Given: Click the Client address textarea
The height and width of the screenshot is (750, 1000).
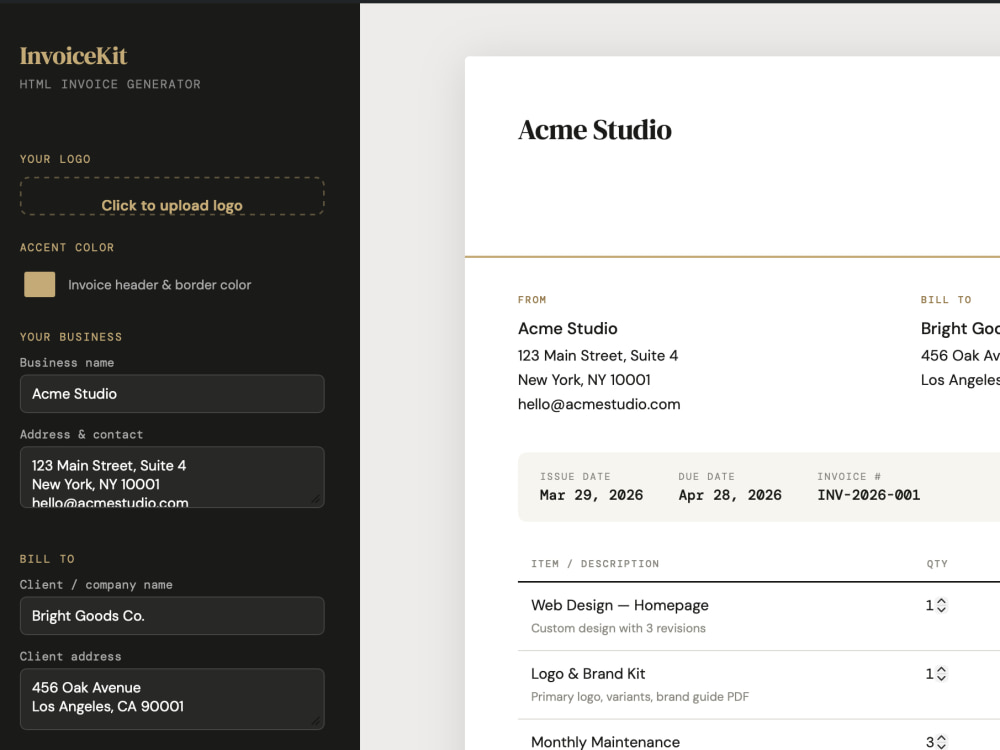Looking at the screenshot, I should tap(172, 699).
